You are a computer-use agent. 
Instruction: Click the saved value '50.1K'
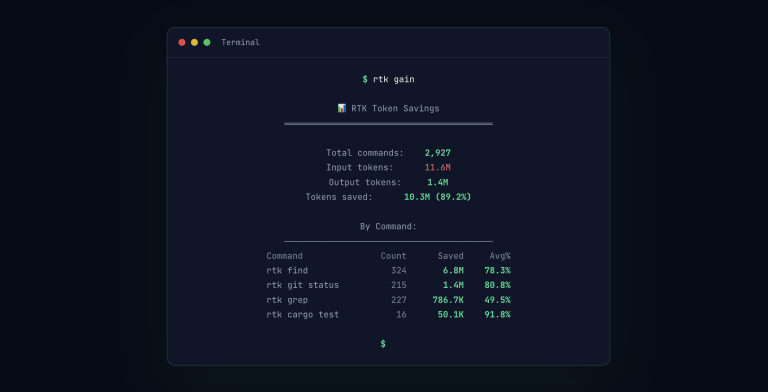(x=451, y=315)
